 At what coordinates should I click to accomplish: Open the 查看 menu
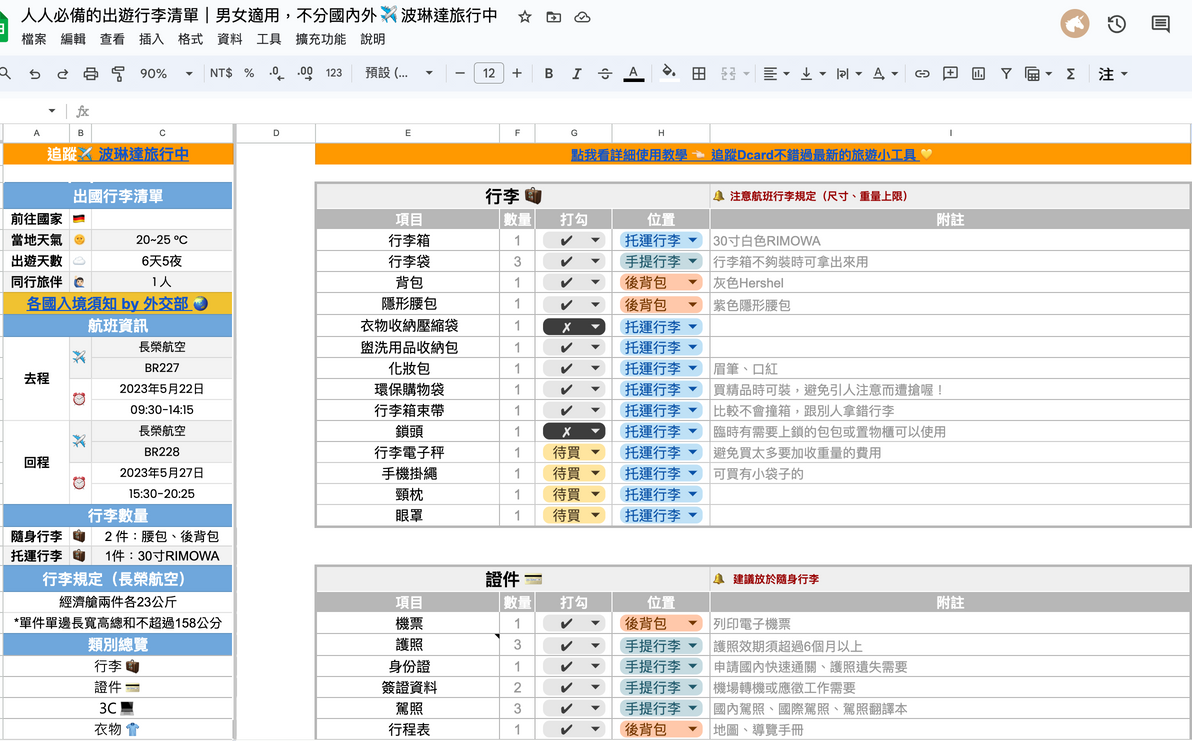coord(112,39)
